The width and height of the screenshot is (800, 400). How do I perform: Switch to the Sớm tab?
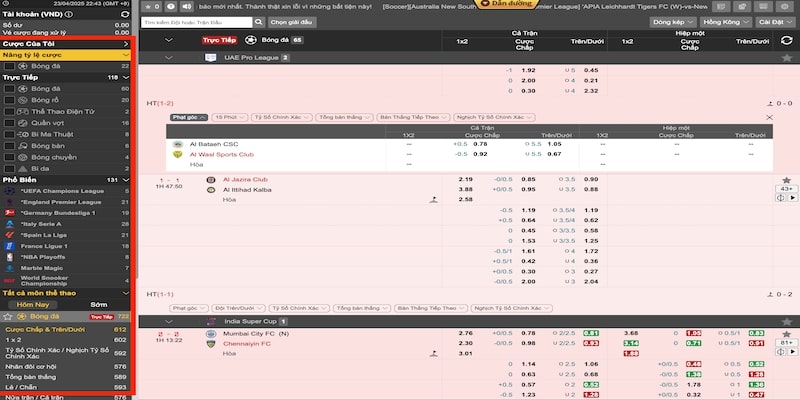tap(99, 304)
